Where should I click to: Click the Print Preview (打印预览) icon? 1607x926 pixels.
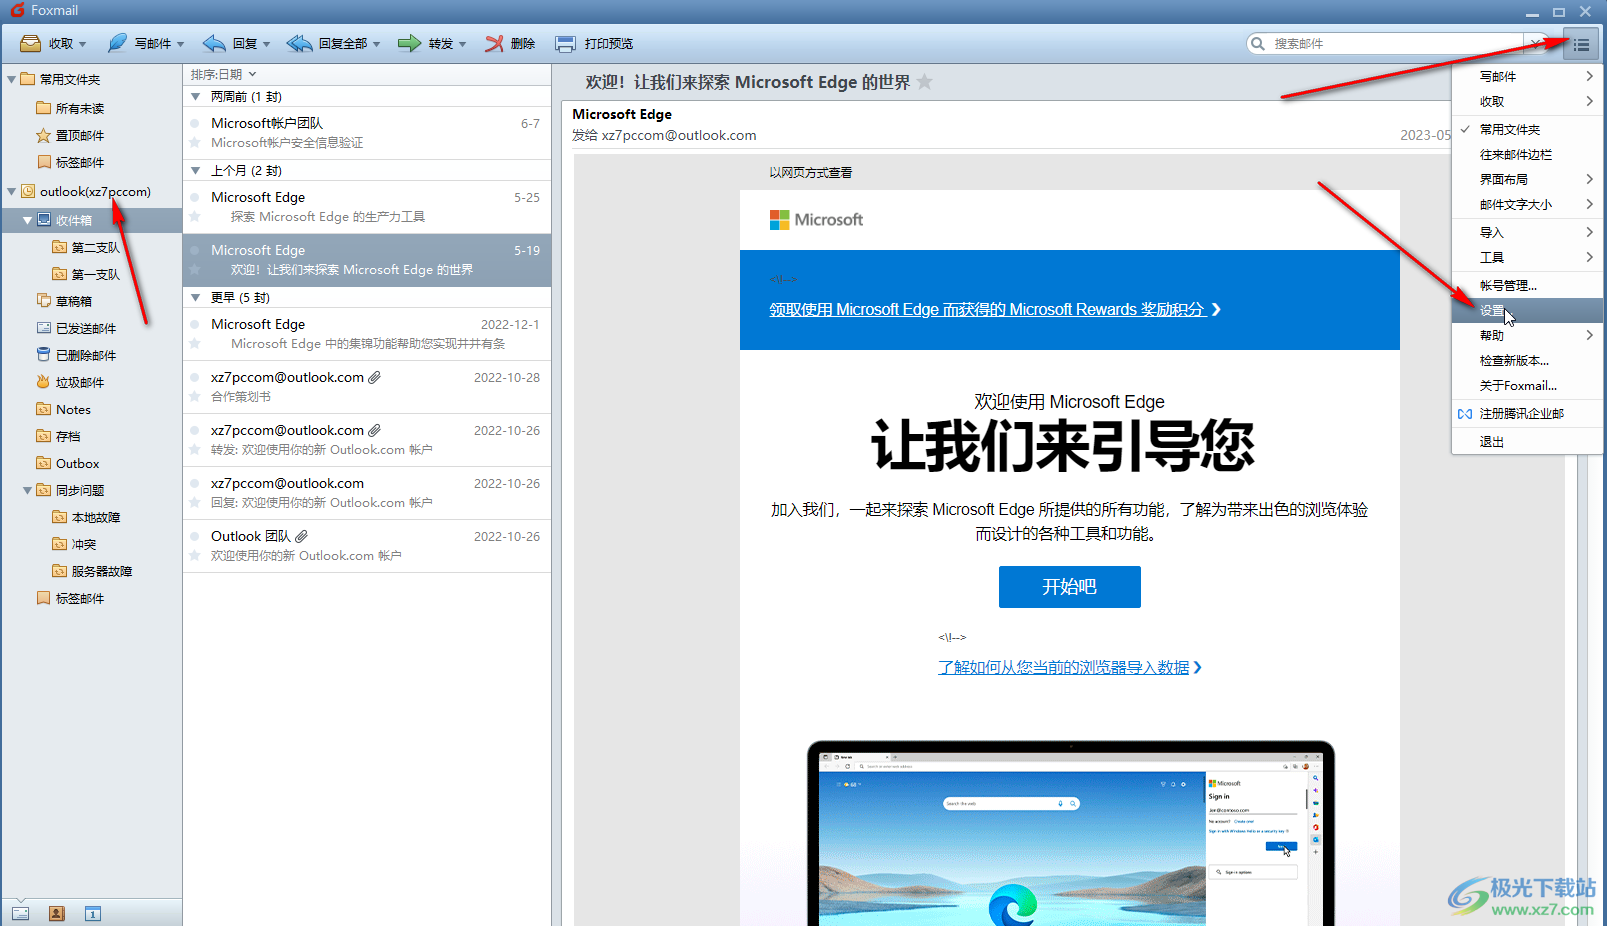pos(566,44)
